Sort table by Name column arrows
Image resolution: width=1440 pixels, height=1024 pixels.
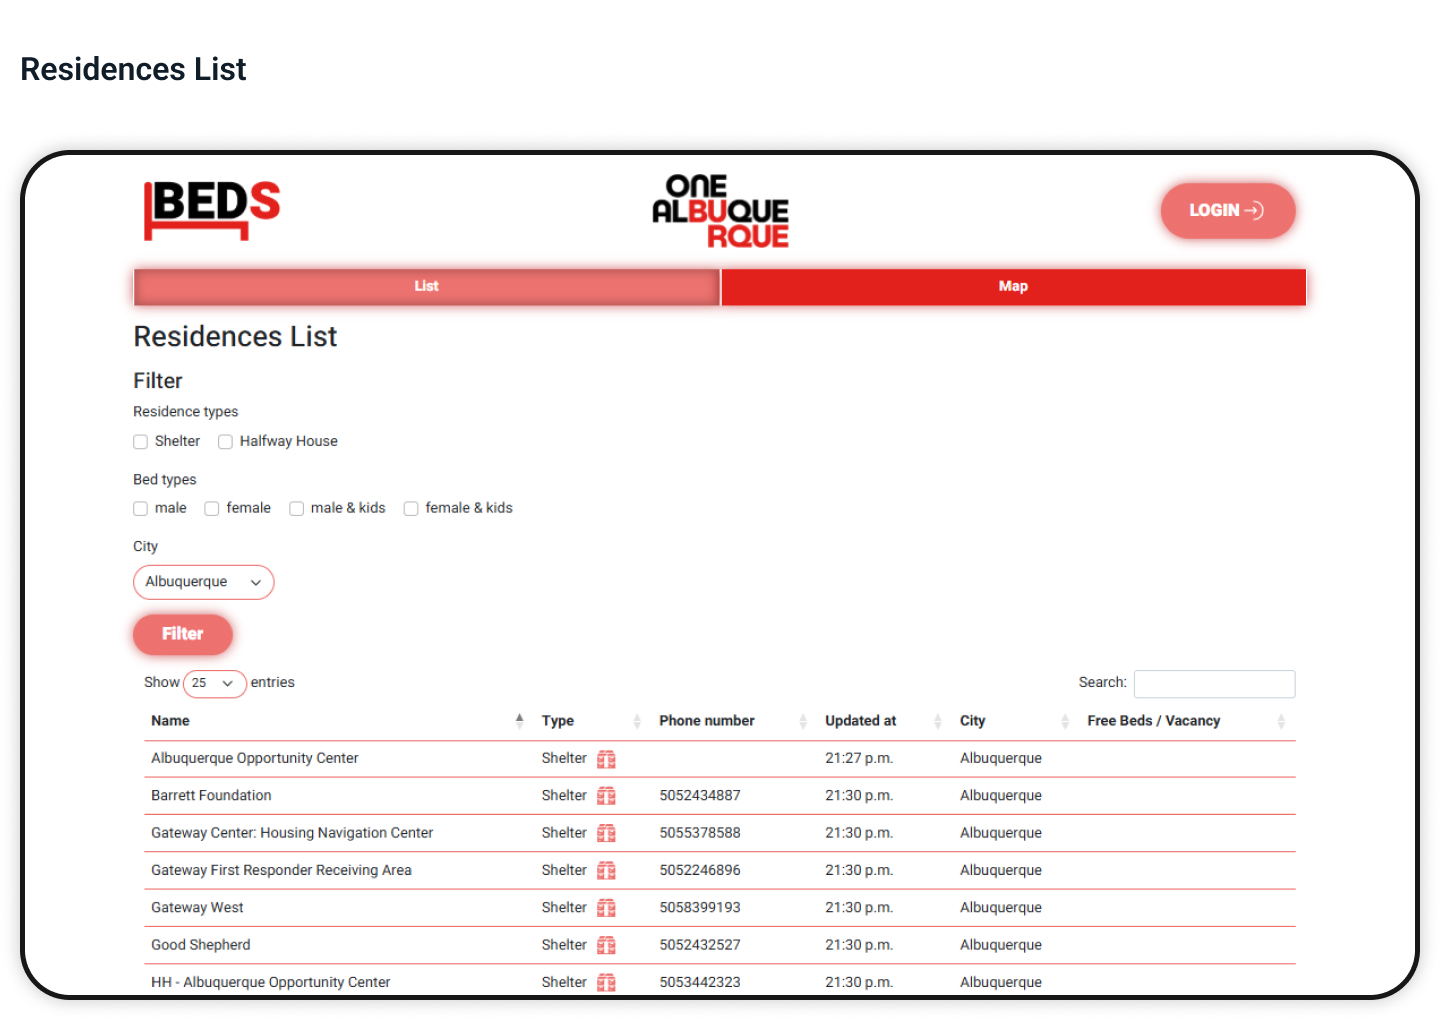pyautogui.click(x=519, y=720)
